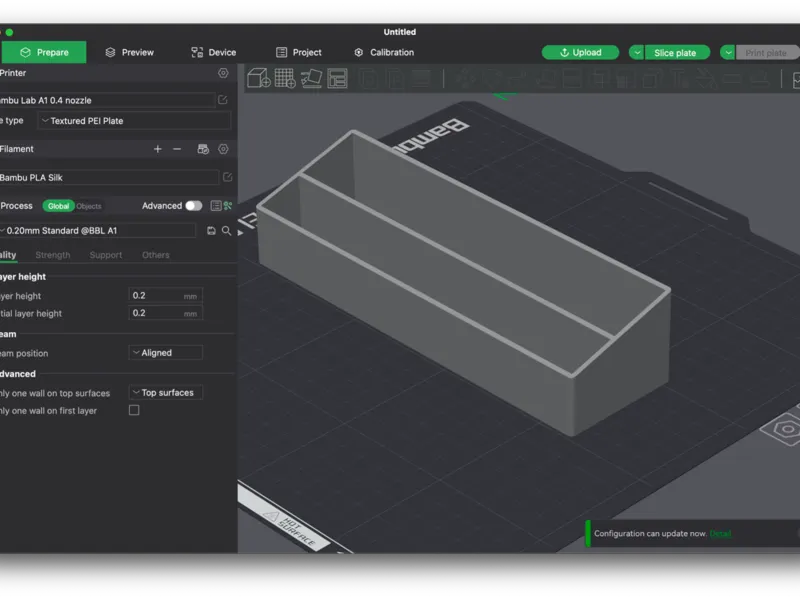Open the process preset compare icon
800x600 pixels.
click(216, 206)
